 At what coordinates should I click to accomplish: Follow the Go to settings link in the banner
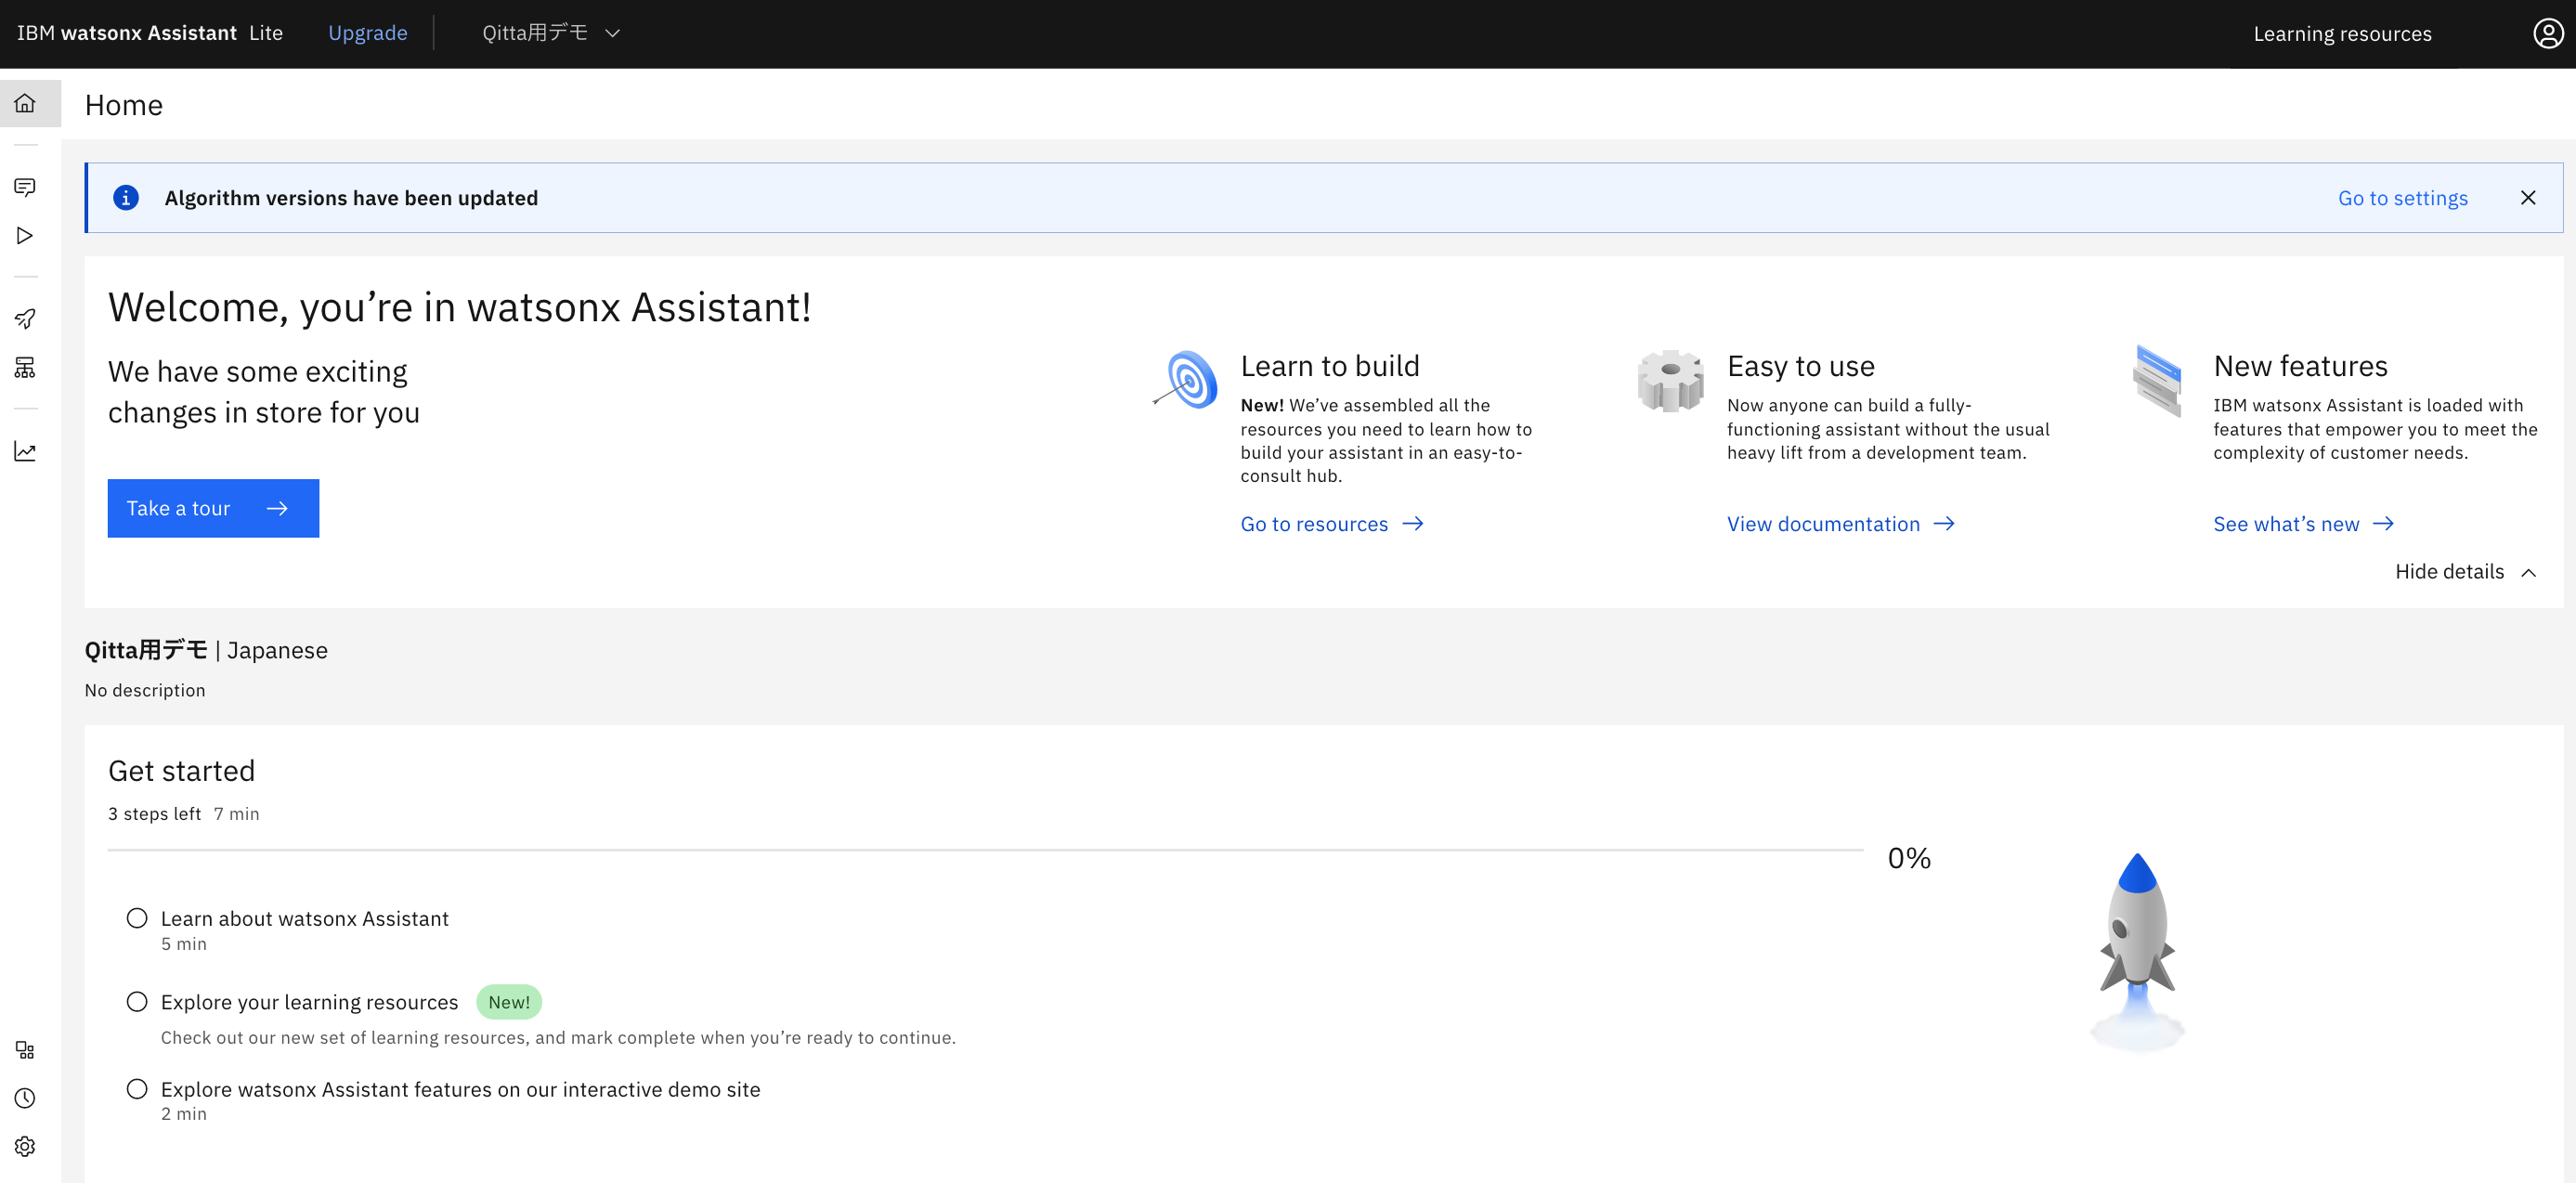2402,198
